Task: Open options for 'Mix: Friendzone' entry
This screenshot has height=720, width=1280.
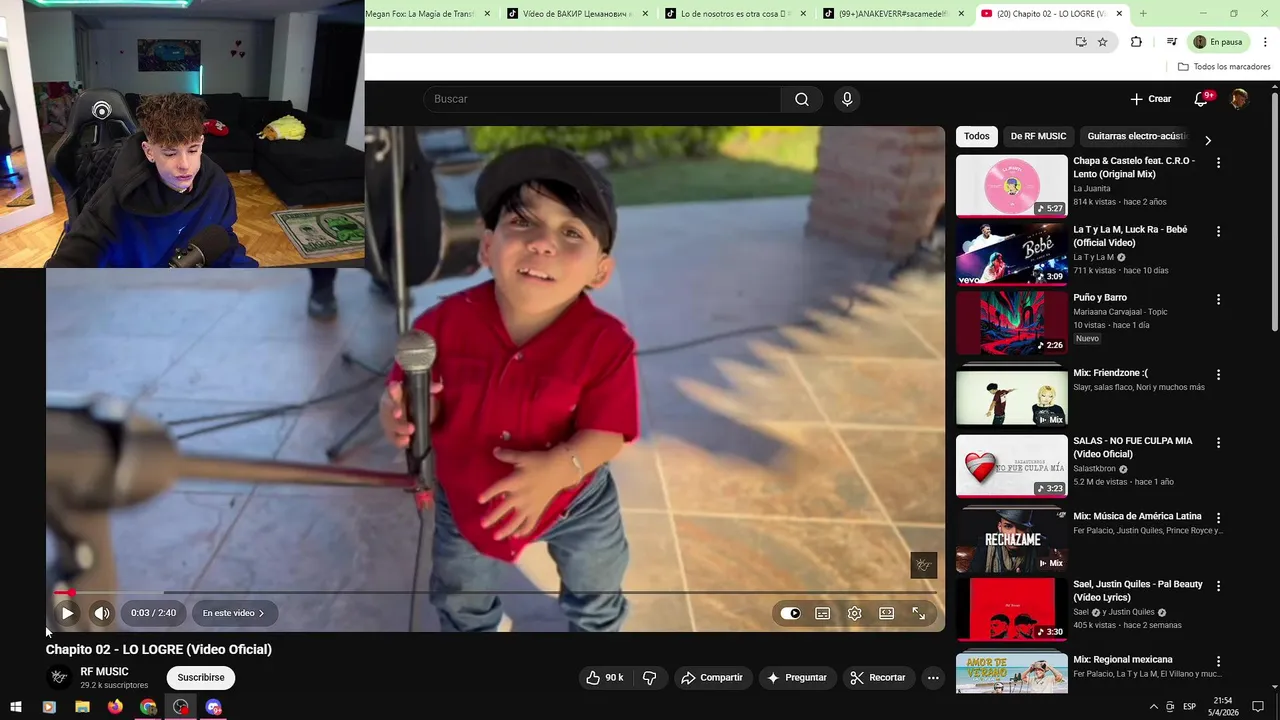Action: 1218,374
